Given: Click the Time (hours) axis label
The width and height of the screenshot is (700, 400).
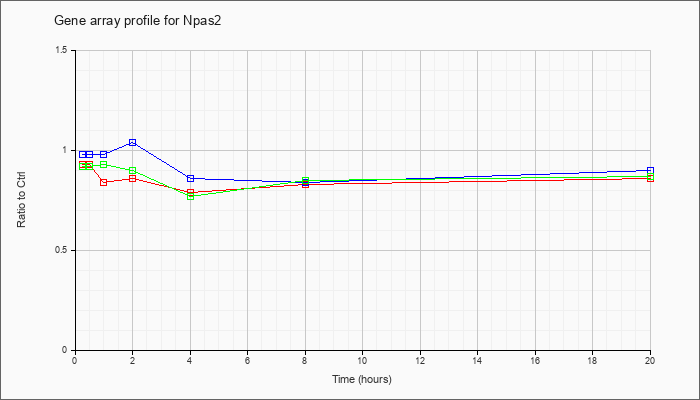Looking at the screenshot, I should click(x=362, y=379).
